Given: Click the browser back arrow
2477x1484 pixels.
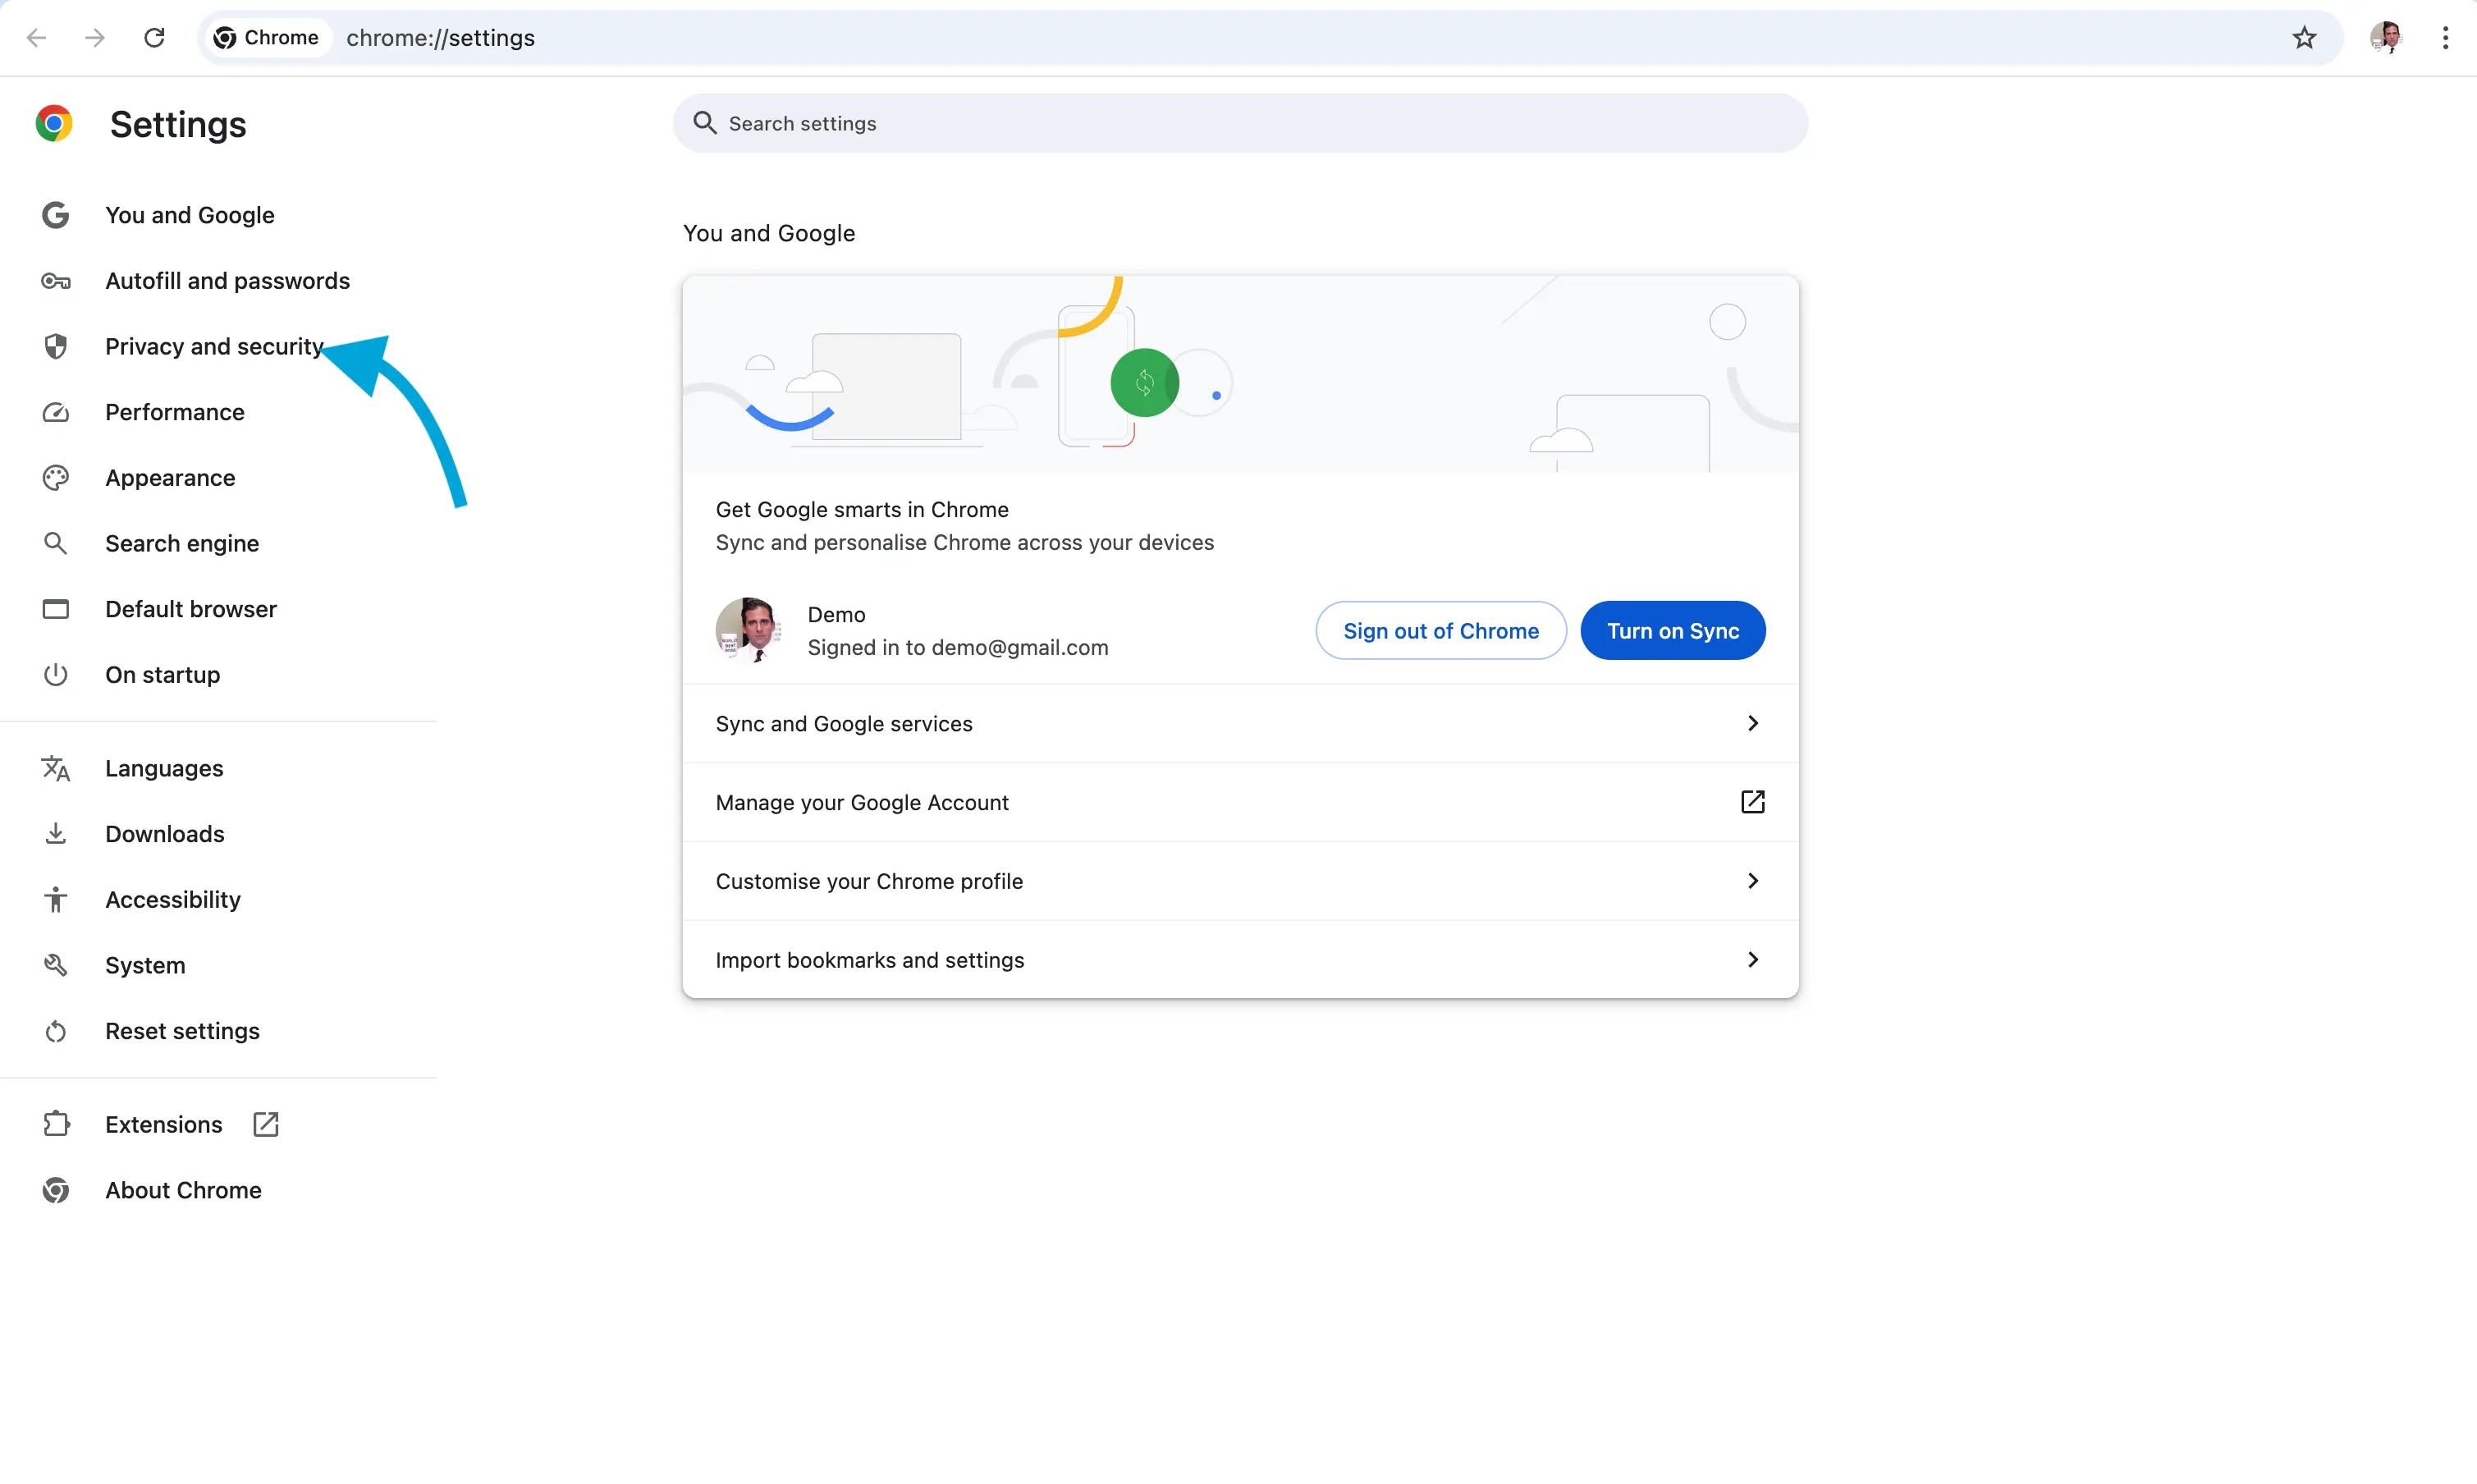Looking at the screenshot, I should (x=37, y=38).
